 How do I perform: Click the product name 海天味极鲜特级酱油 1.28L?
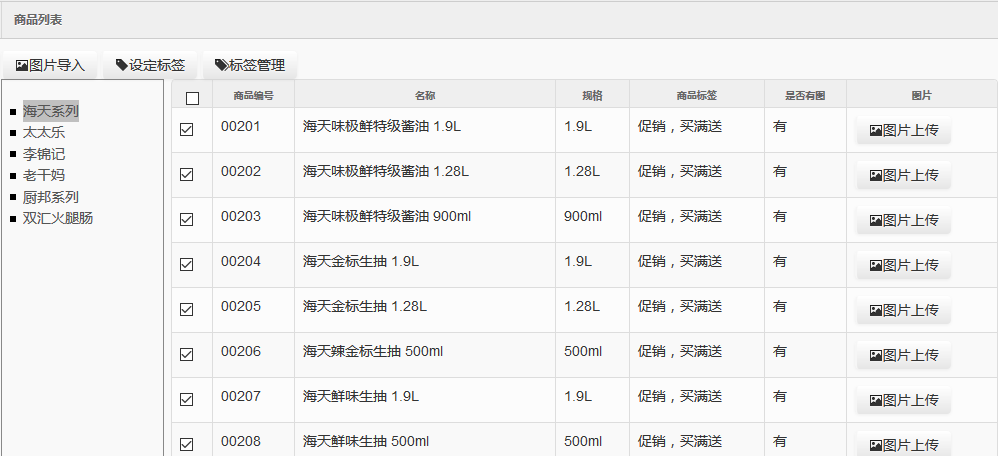pyautogui.click(x=386, y=171)
